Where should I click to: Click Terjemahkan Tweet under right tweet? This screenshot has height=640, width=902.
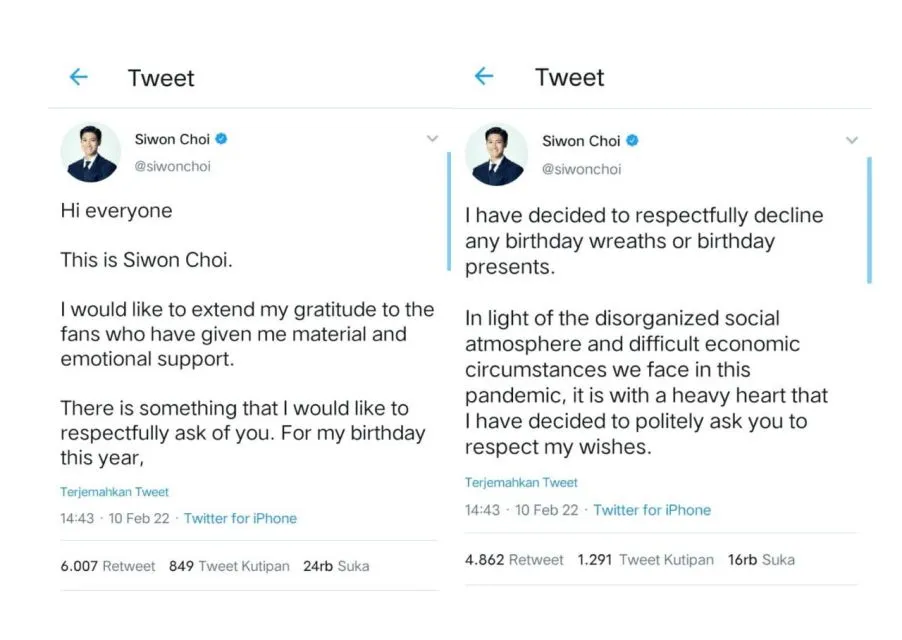(521, 482)
